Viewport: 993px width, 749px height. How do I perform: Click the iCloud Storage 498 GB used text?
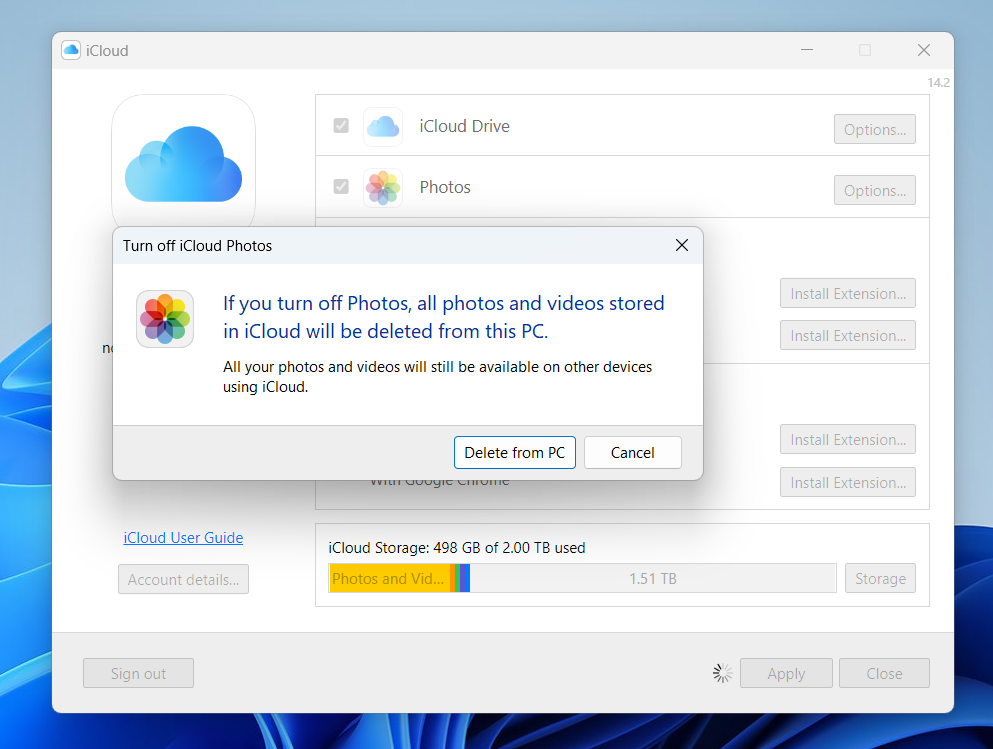click(457, 548)
